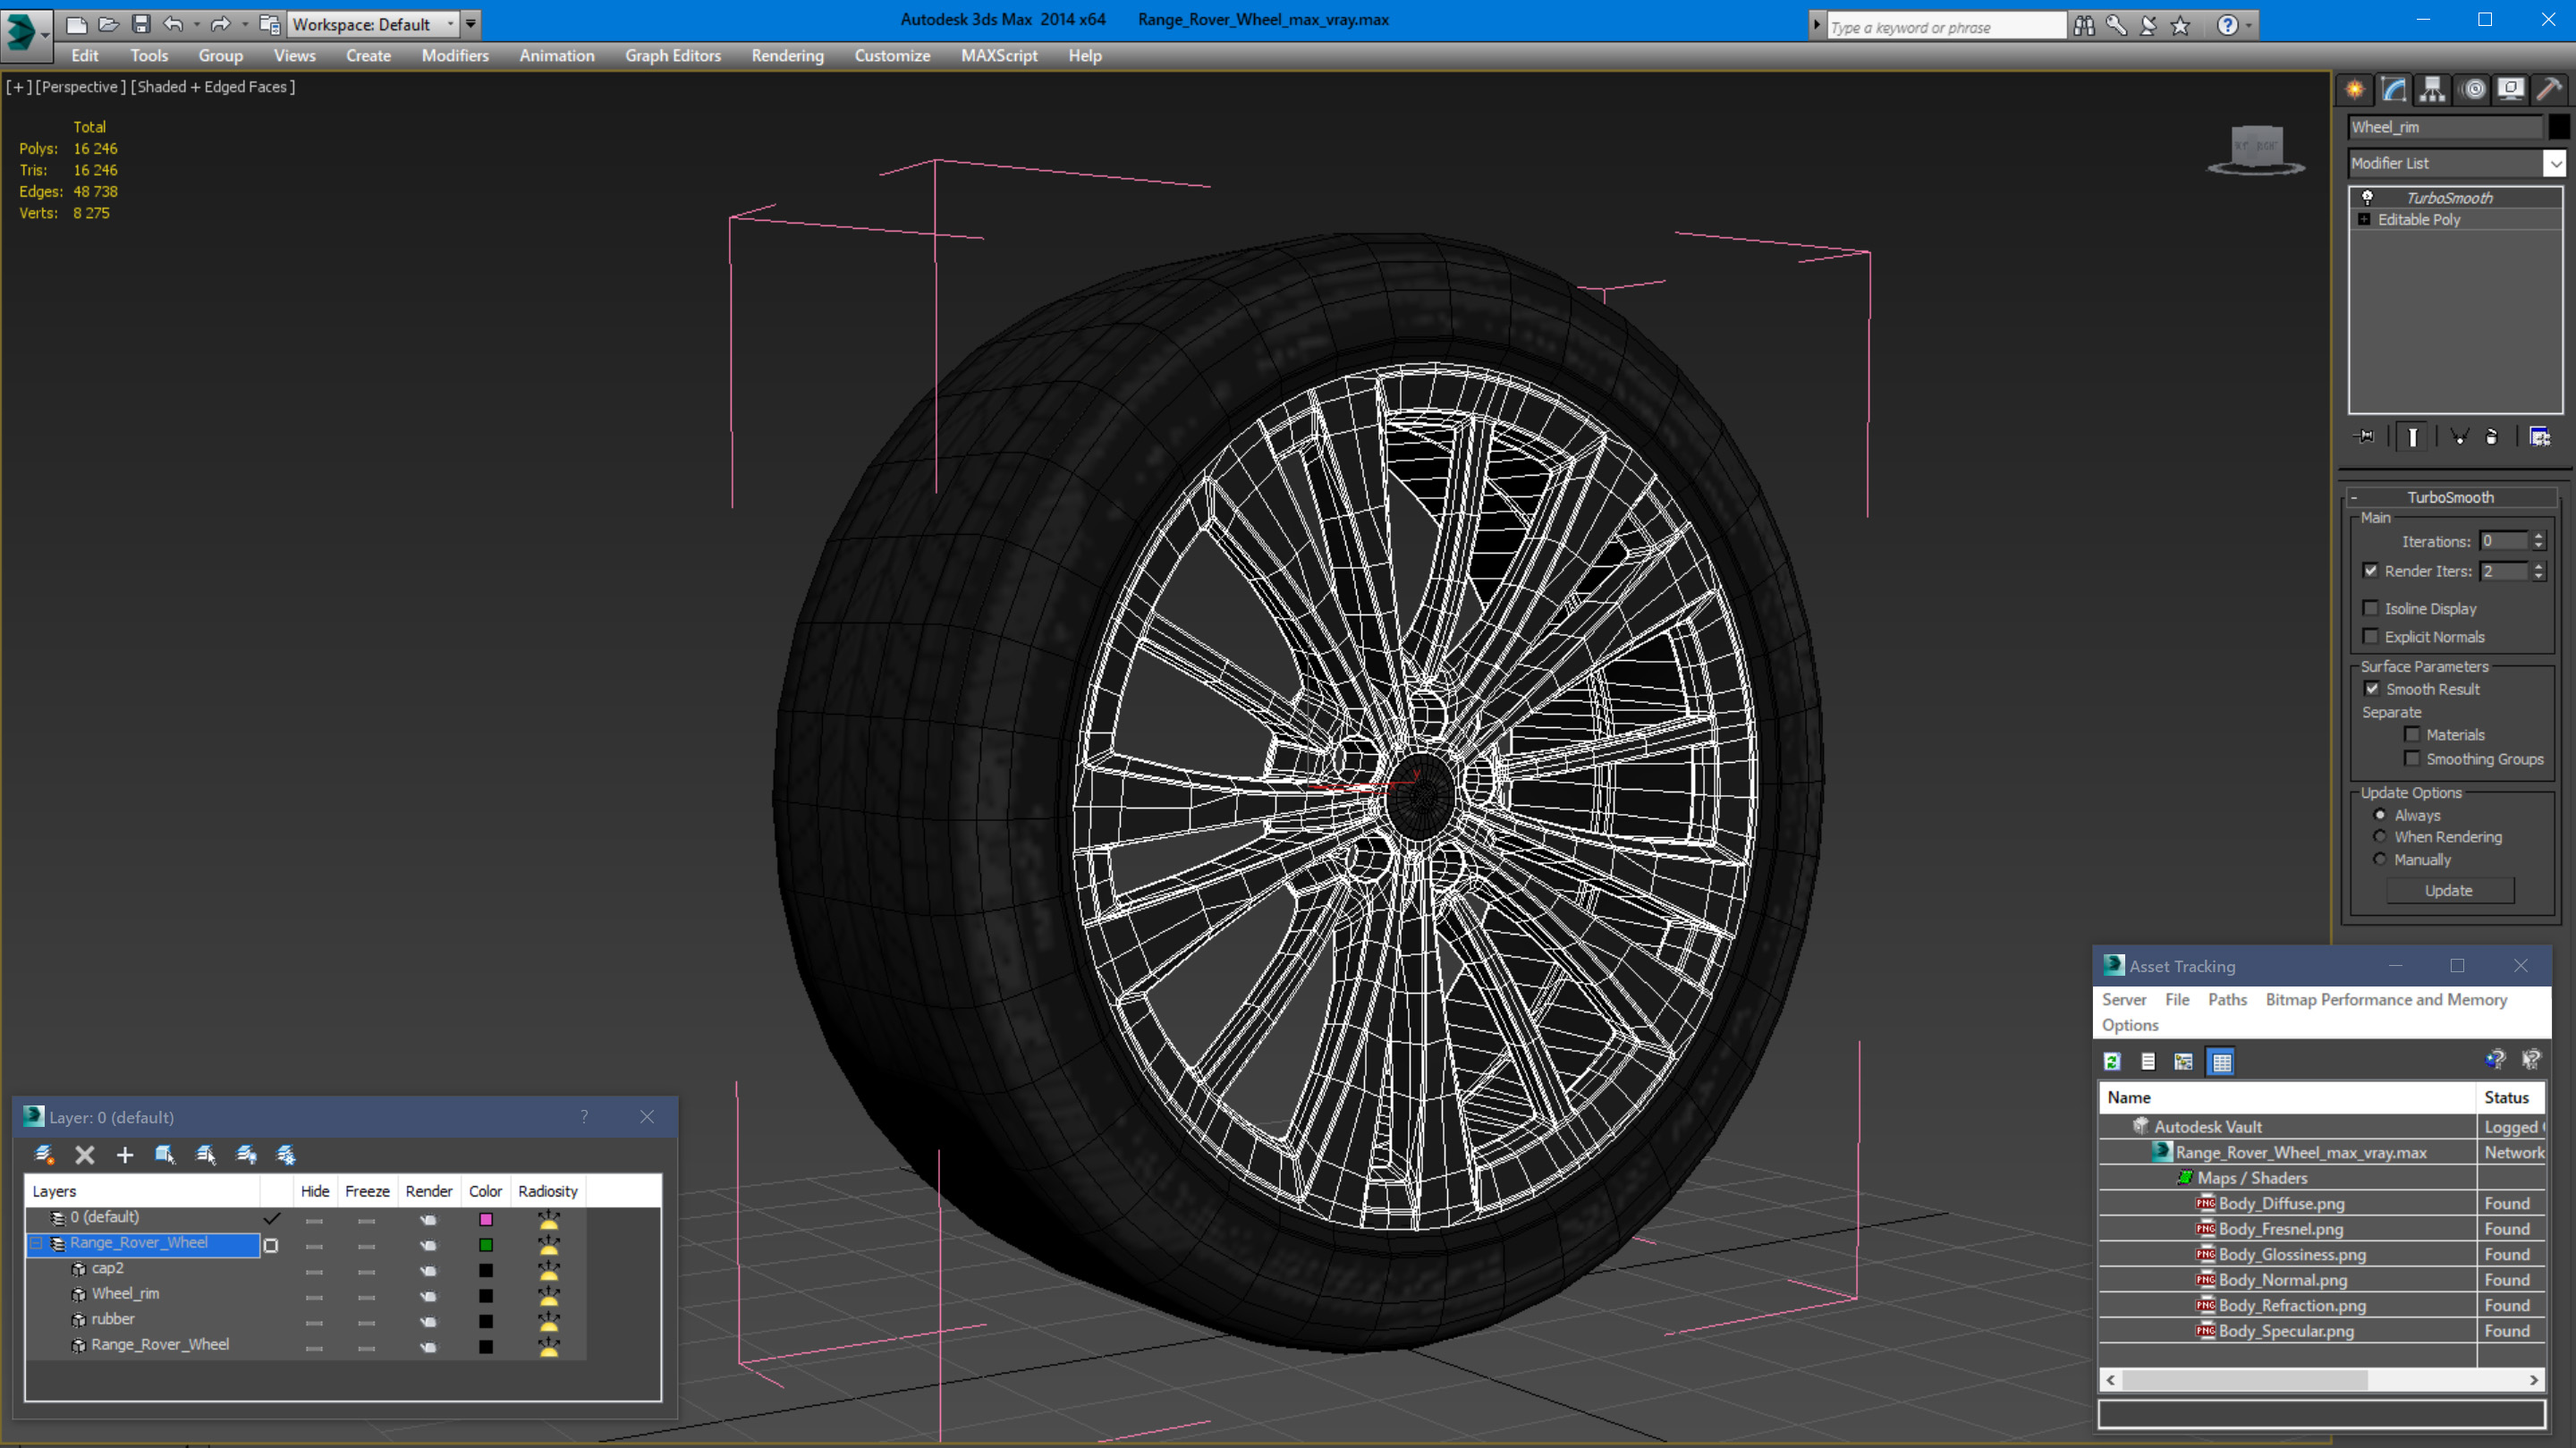Click Delete layer X icon in Layer toolbar
Image resolution: width=2576 pixels, height=1448 pixels.
click(x=85, y=1155)
